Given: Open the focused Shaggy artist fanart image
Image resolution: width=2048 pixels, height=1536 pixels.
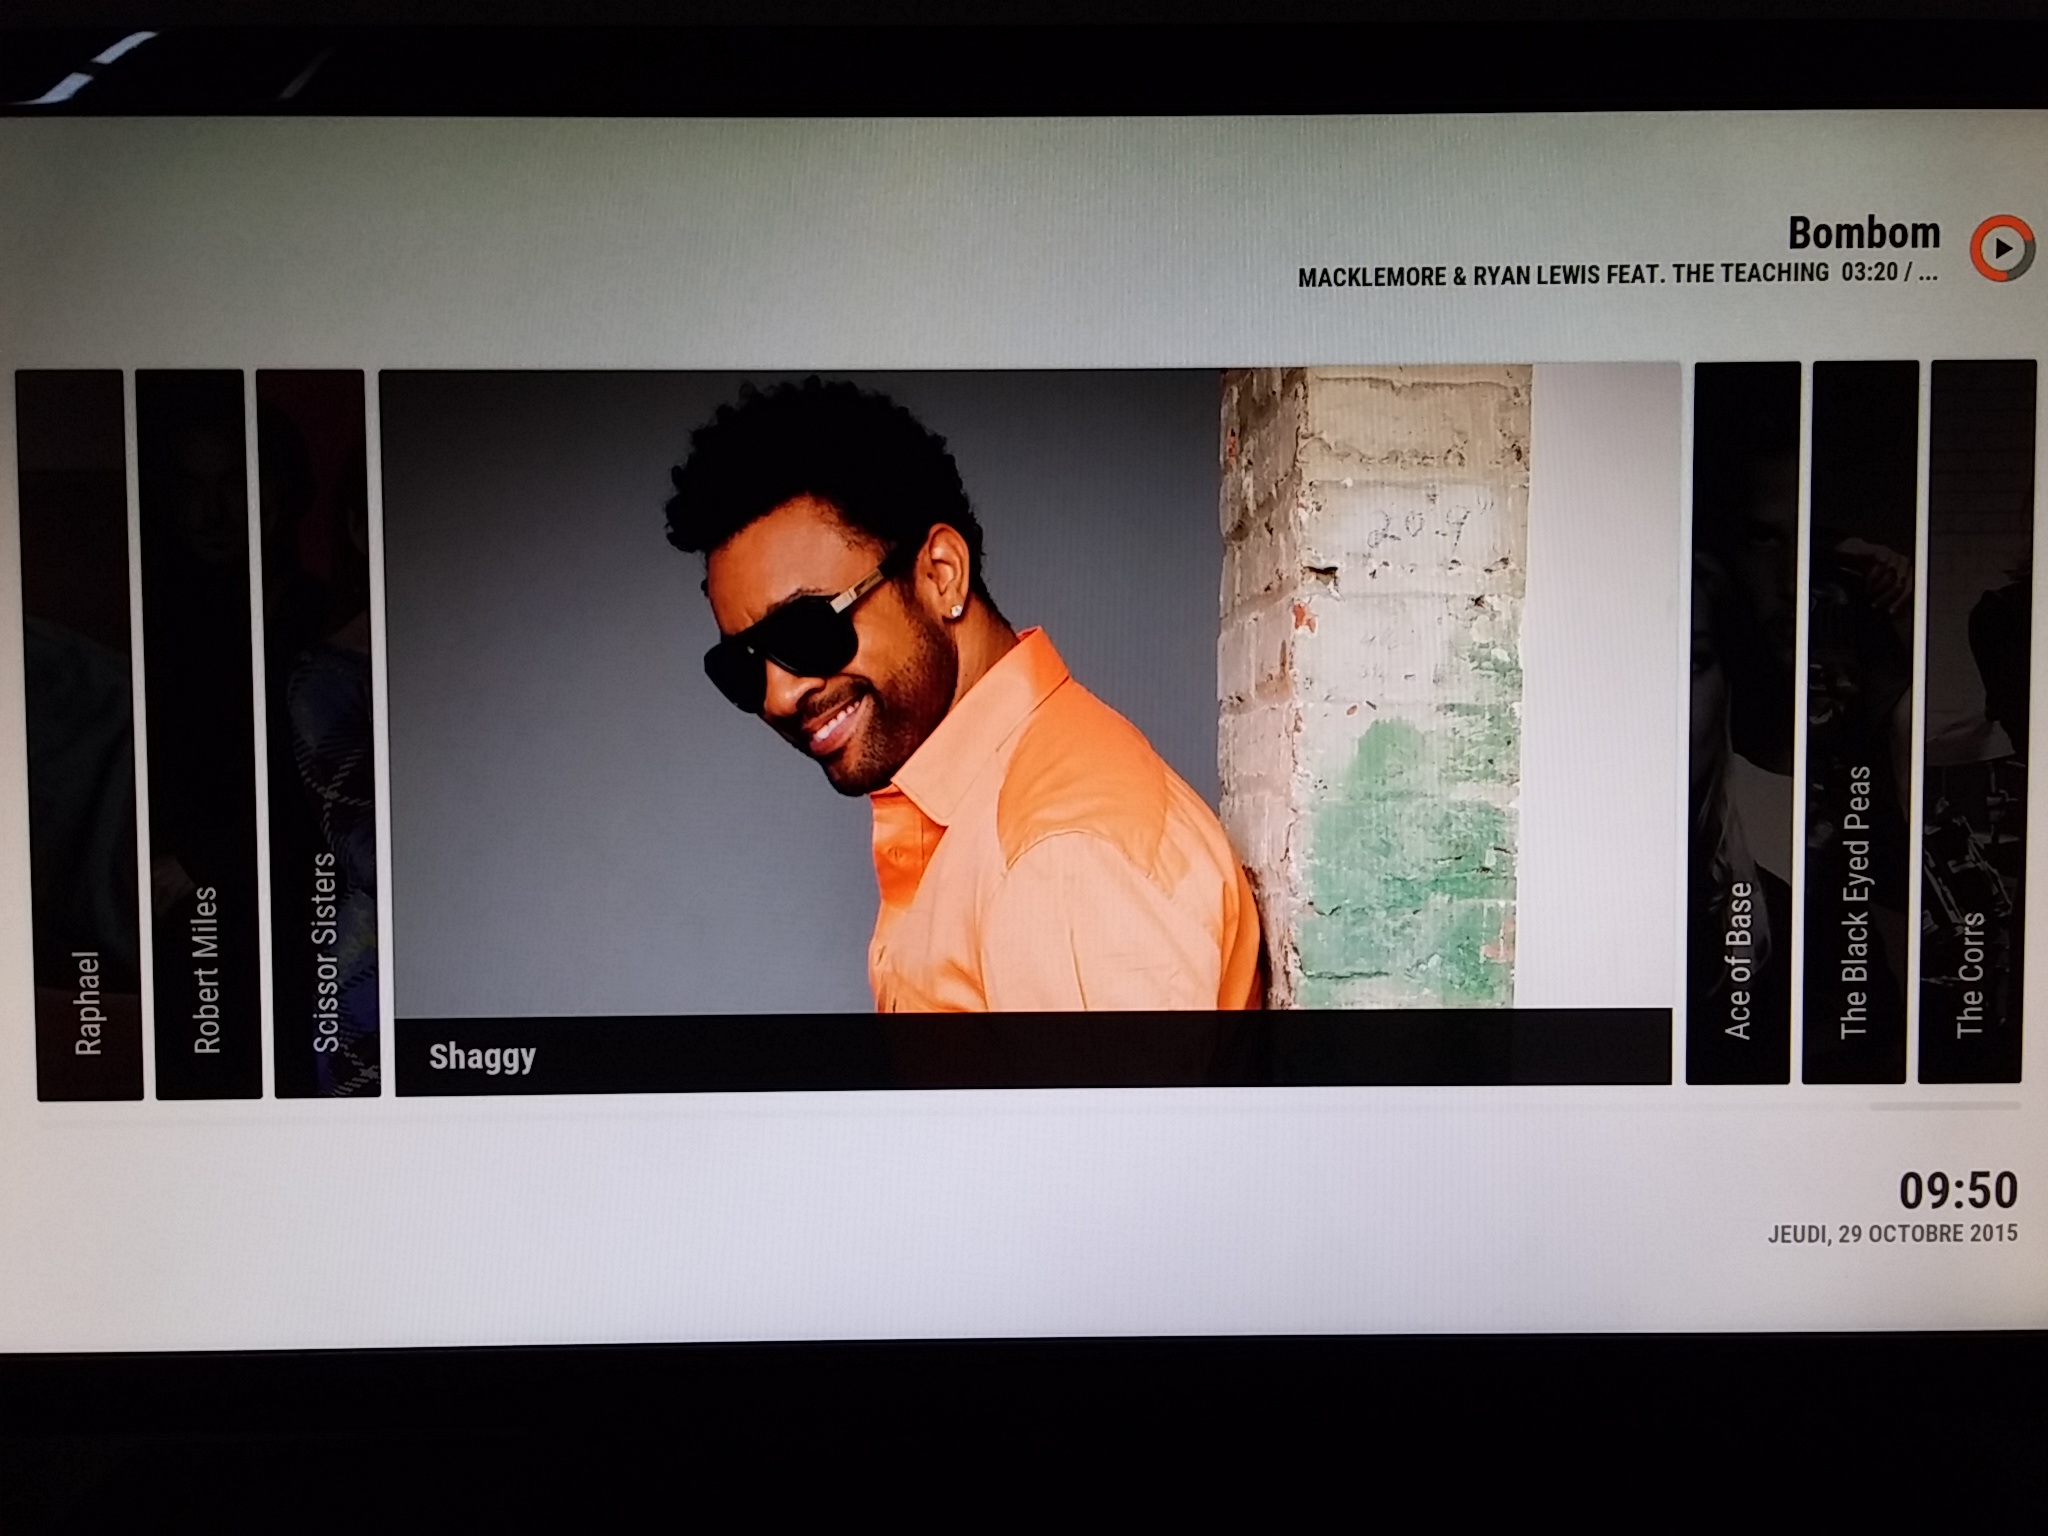Looking at the screenshot, I should tap(1030, 690).
